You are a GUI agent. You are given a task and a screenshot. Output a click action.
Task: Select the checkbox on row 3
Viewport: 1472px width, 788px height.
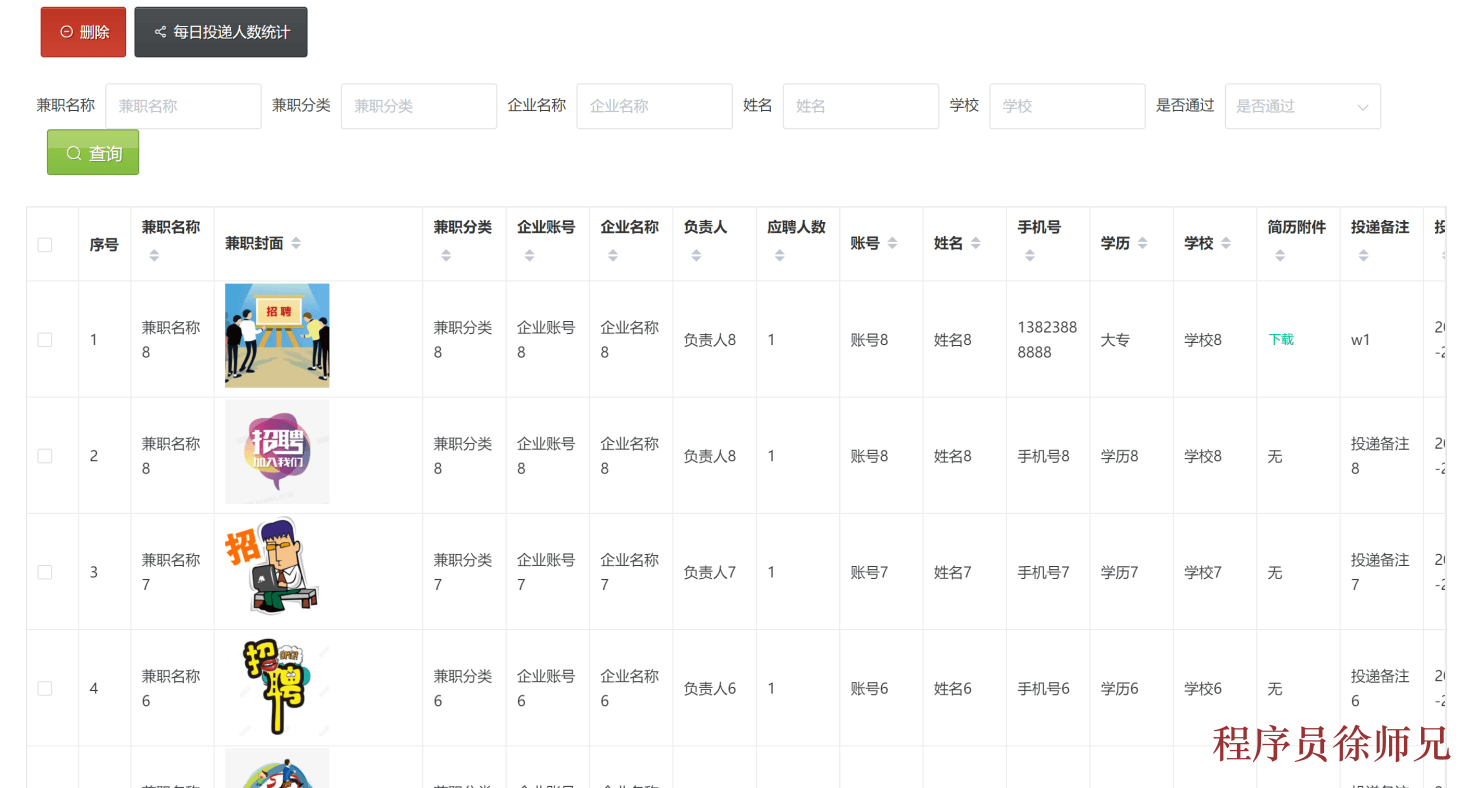pyautogui.click(x=44, y=571)
